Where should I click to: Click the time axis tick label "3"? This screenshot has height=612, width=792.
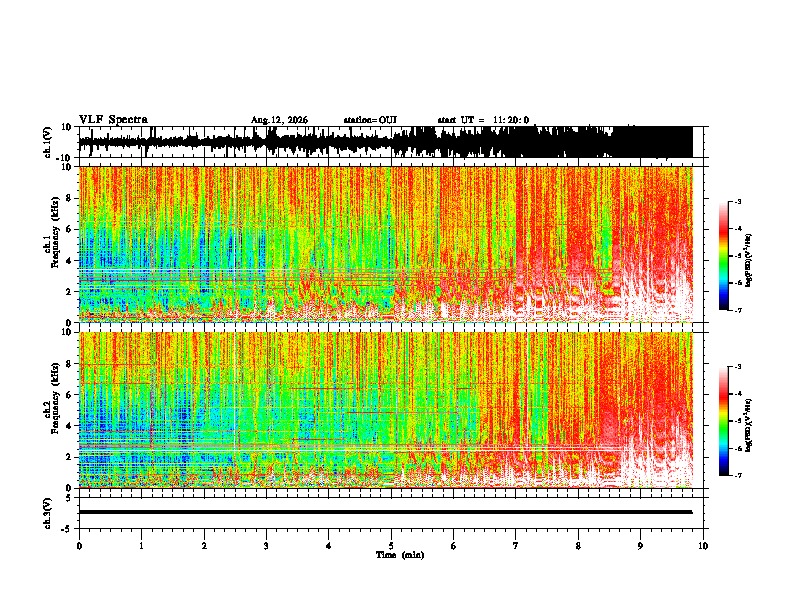[x=266, y=546]
